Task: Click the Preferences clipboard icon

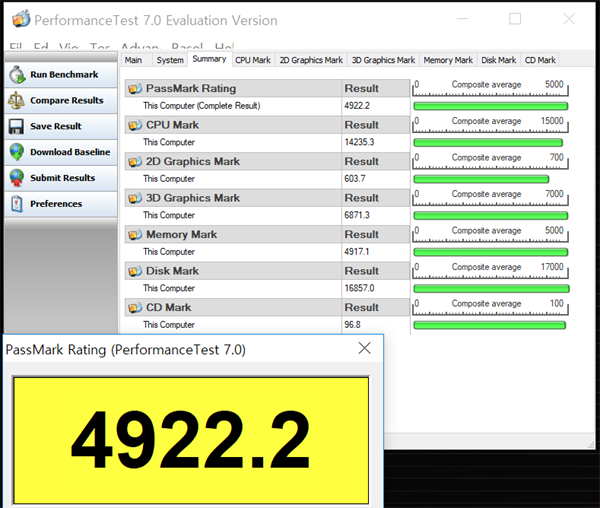Action: pos(16,204)
